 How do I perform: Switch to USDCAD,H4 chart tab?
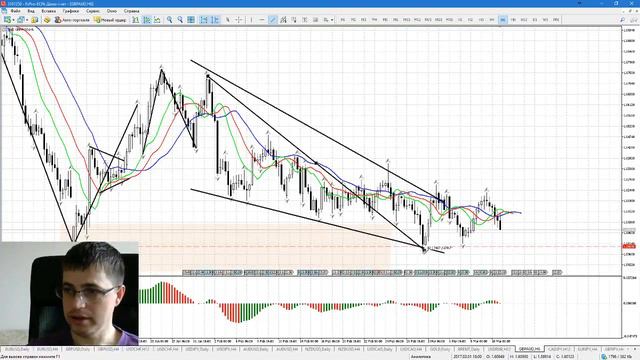[411, 349]
